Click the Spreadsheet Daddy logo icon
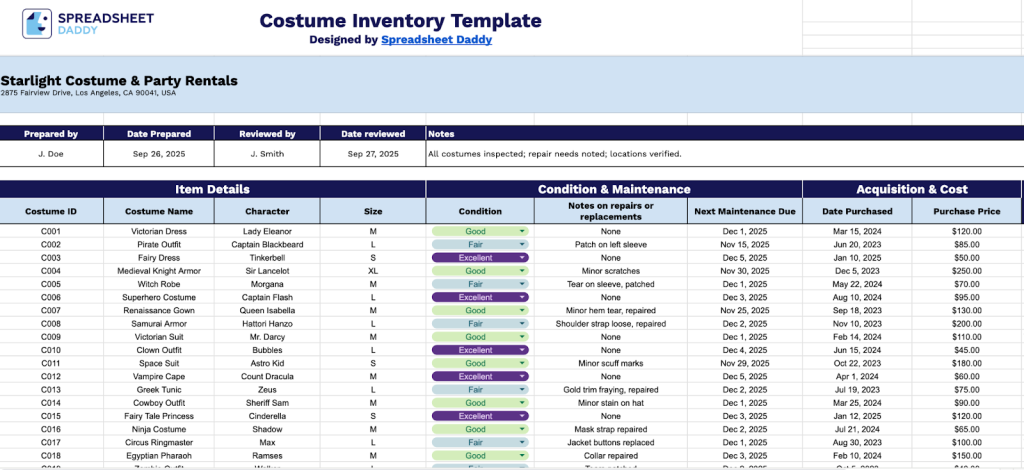Viewport: 1024px width, 470px height. 38,24
